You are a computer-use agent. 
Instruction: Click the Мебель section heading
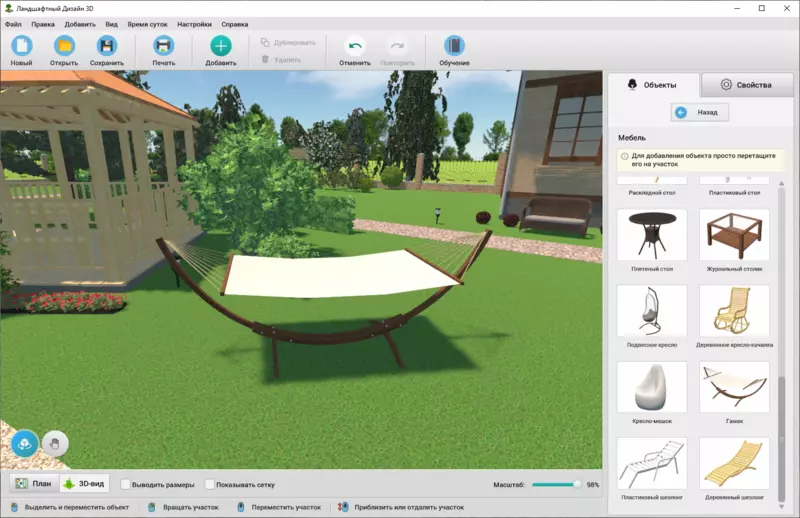coord(632,138)
